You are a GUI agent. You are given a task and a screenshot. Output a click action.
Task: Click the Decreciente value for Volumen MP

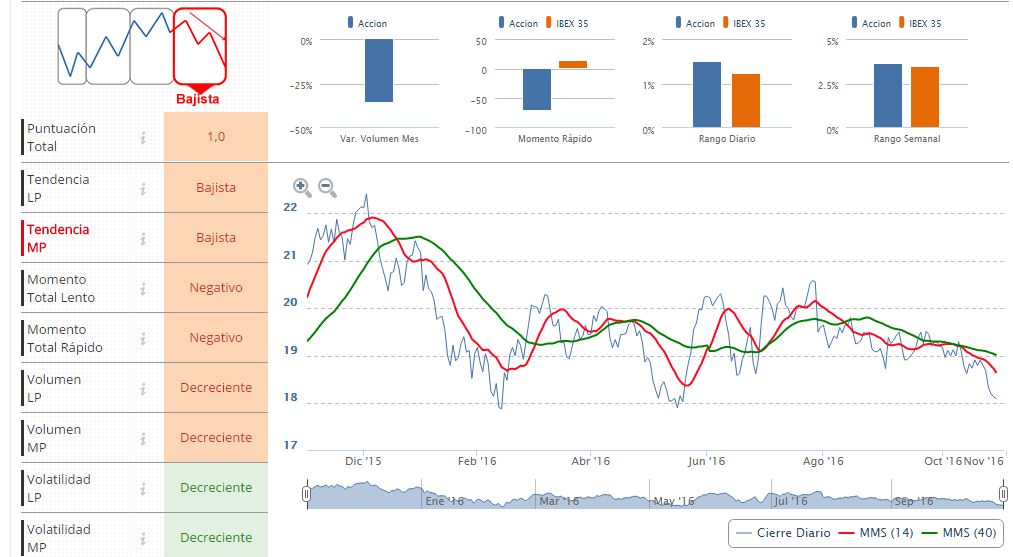click(x=216, y=438)
